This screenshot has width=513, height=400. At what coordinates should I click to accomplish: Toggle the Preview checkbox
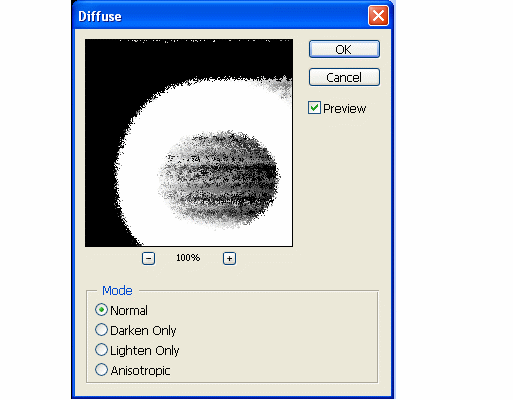(314, 108)
